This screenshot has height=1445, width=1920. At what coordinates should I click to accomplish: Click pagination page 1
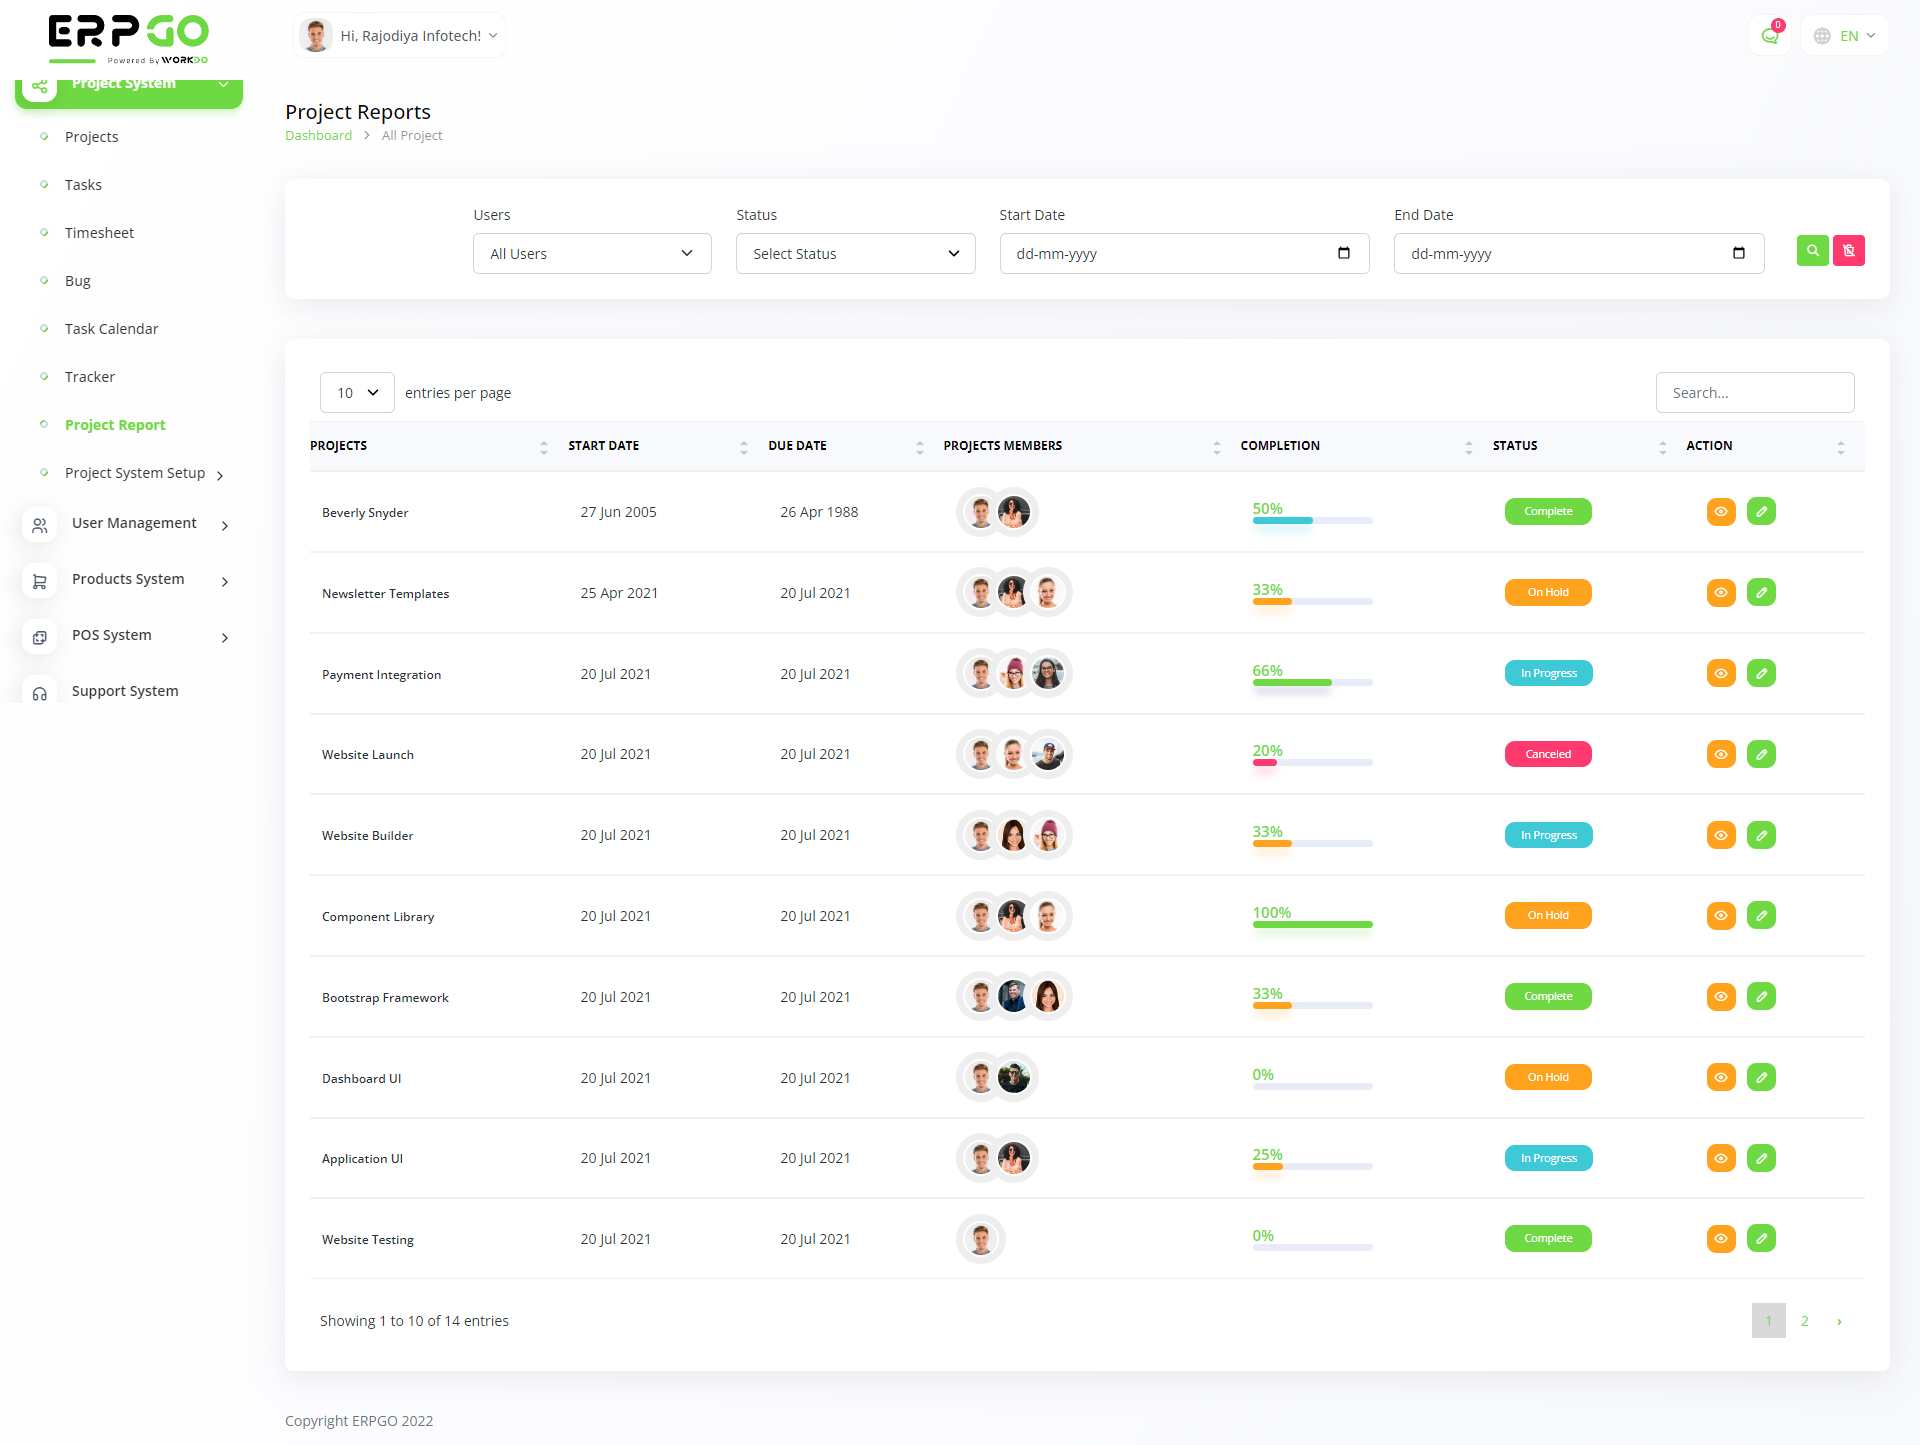(x=1768, y=1321)
